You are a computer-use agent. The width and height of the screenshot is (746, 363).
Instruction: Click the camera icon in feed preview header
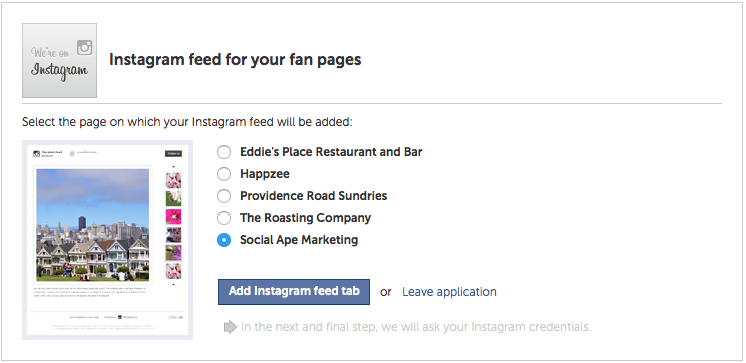37,154
